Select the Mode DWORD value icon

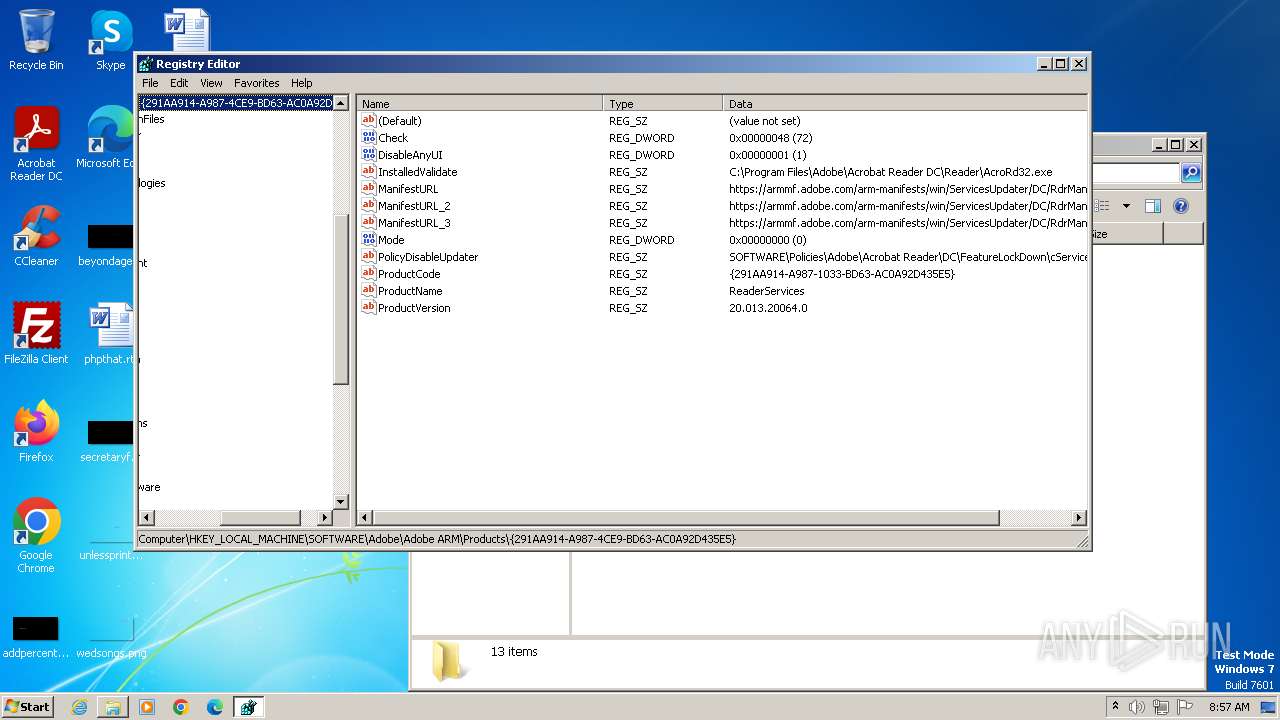coord(368,240)
